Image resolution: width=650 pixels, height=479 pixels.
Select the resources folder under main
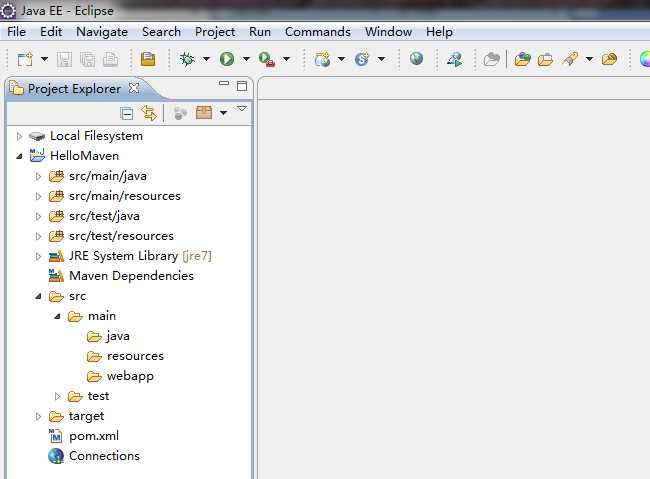click(135, 356)
